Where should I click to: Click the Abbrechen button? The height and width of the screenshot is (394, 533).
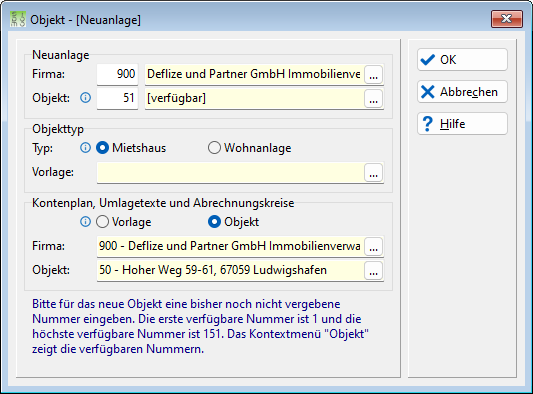(462, 92)
